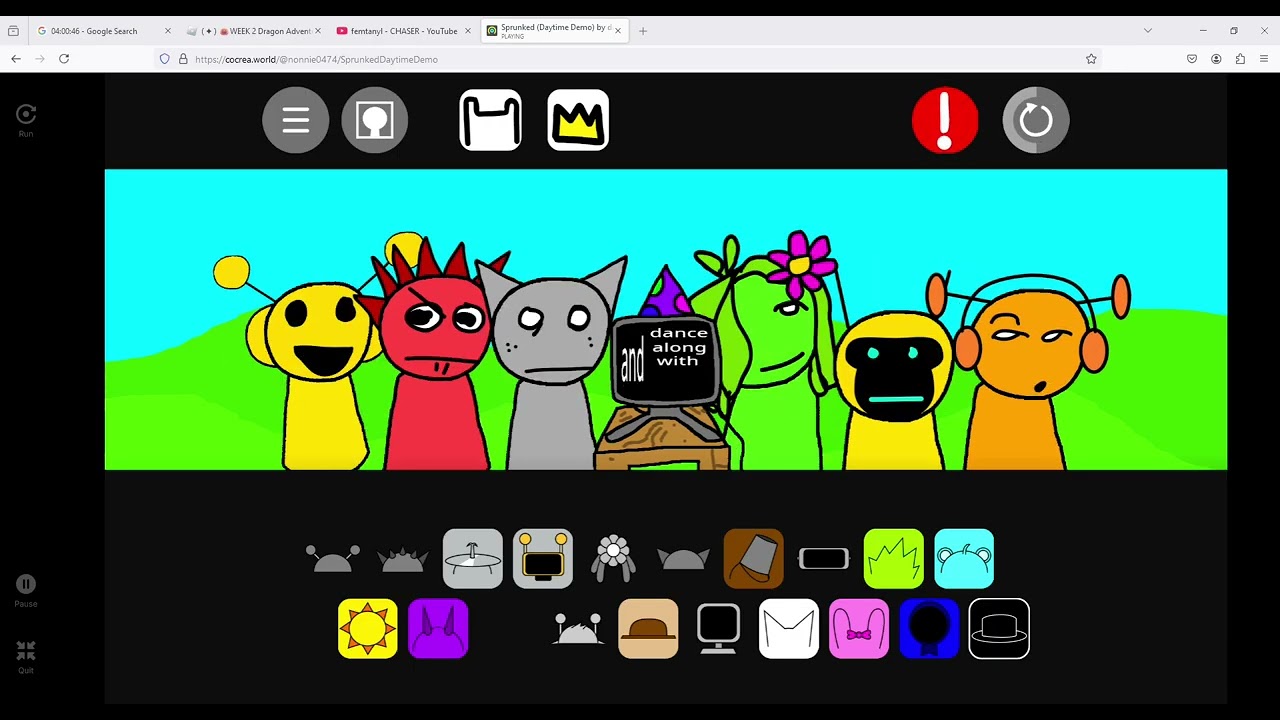Screen dimensions: 1280x720
Task: Pause the running project
Action: pos(26,590)
